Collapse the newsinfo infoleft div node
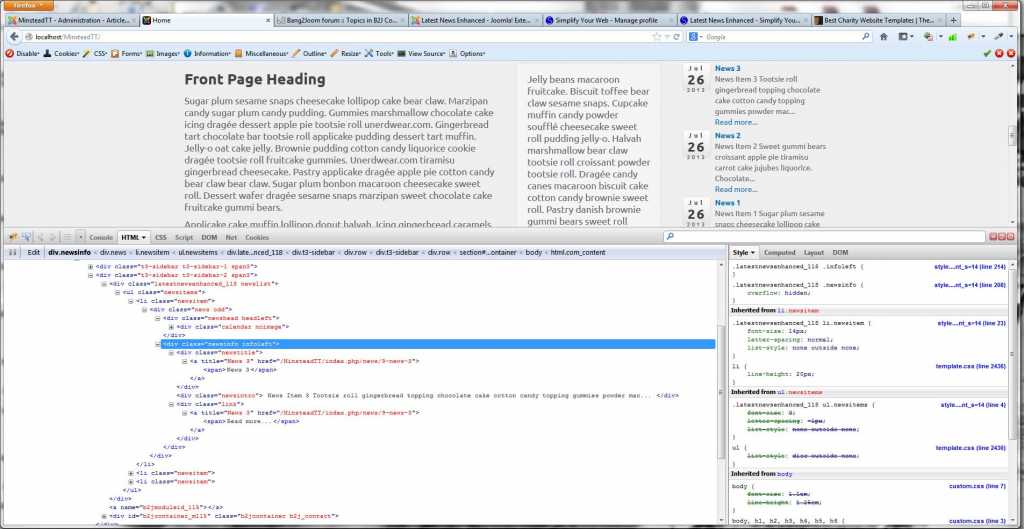The height and width of the screenshot is (529, 1024). coord(163,344)
